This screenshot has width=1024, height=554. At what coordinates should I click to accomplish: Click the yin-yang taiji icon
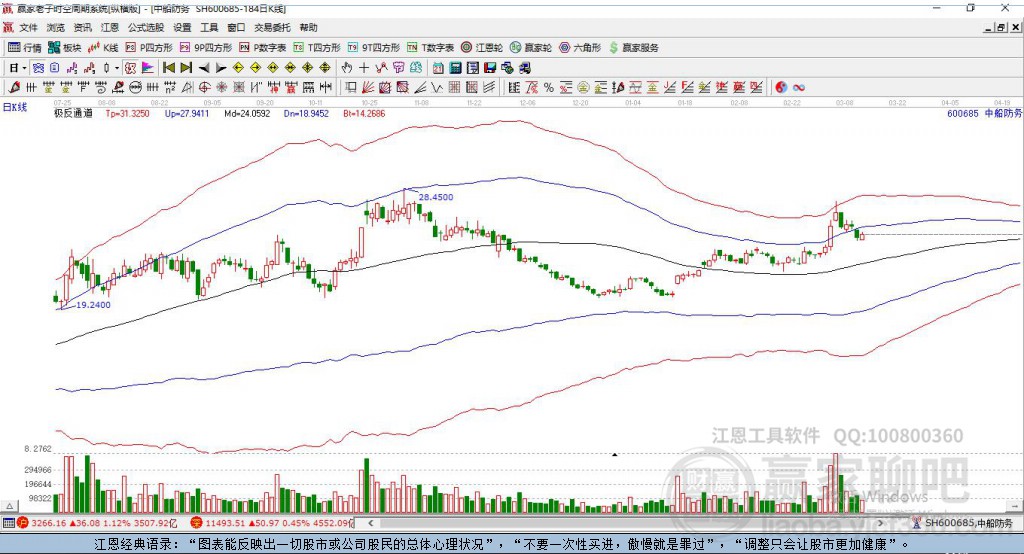[x=781, y=88]
